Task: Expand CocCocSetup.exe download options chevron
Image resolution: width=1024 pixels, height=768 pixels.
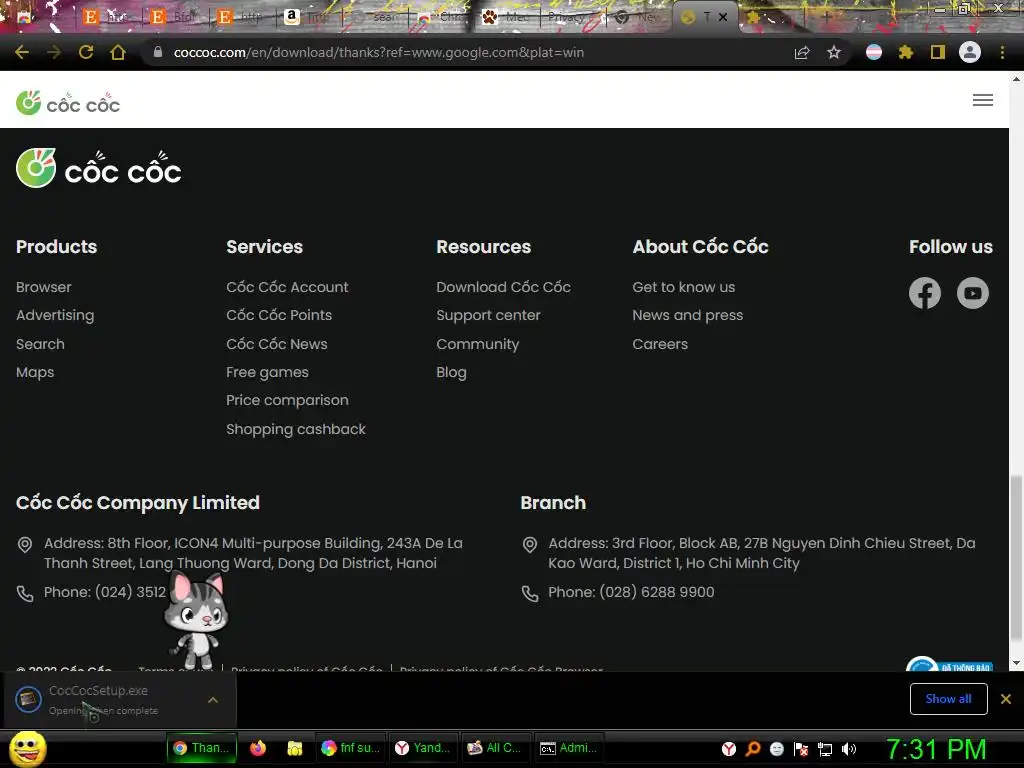Action: tap(213, 700)
